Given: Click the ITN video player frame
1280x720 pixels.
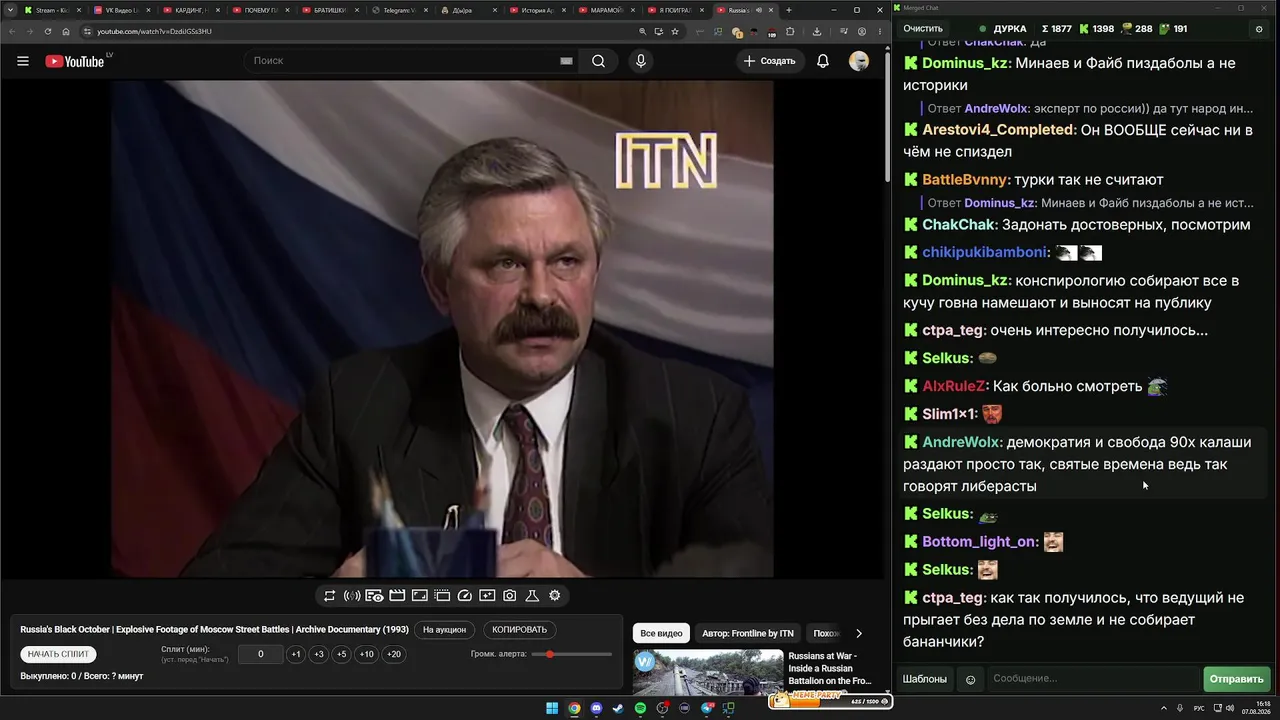Looking at the screenshot, I should [442, 328].
